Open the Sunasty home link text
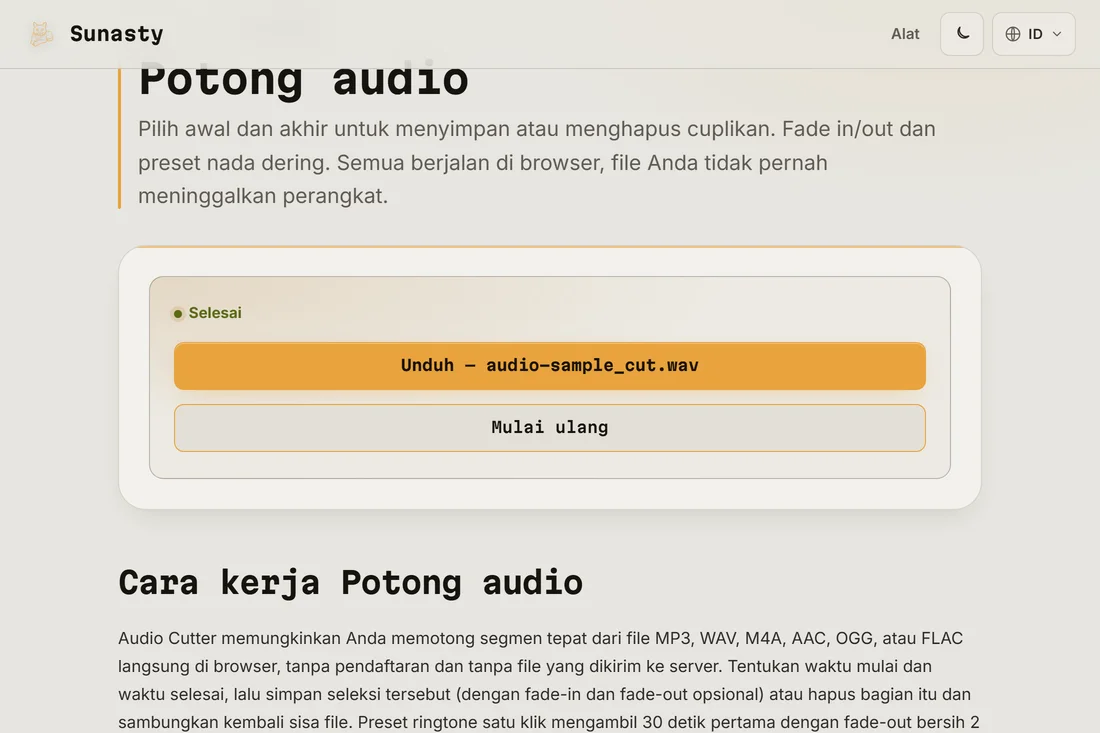 pyautogui.click(x=116, y=34)
